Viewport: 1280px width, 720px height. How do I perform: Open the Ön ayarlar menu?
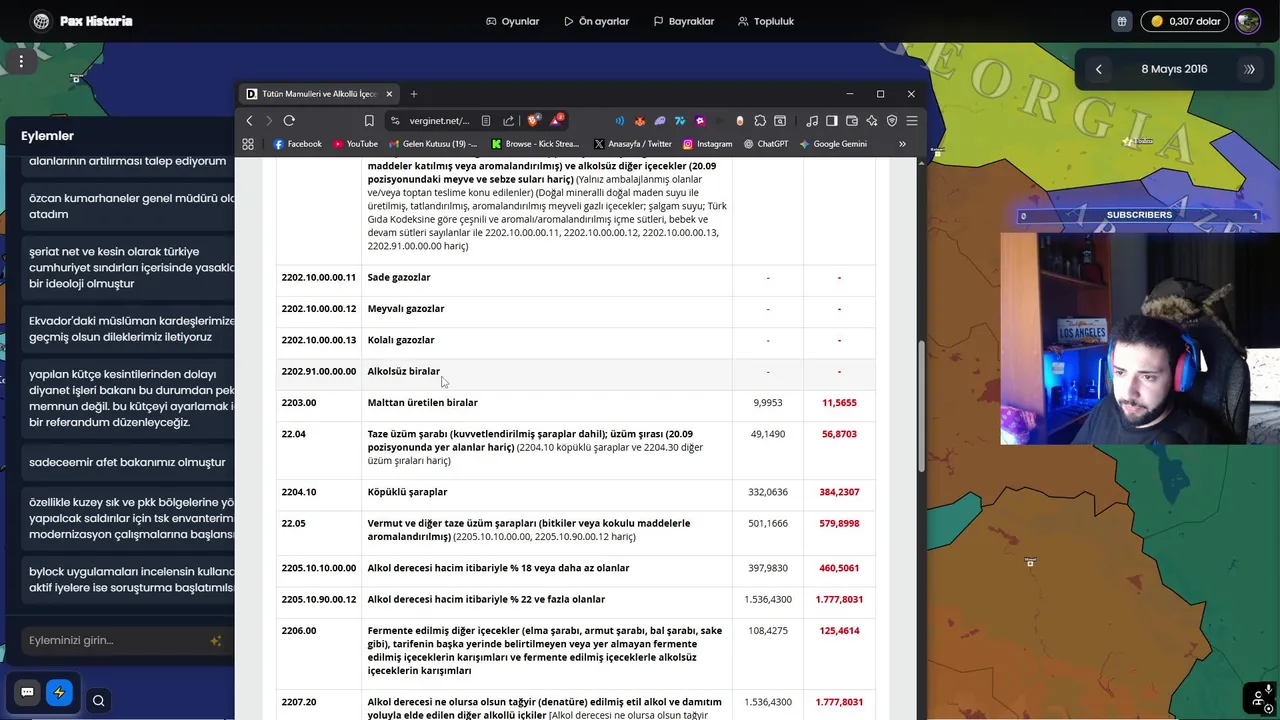coord(596,21)
